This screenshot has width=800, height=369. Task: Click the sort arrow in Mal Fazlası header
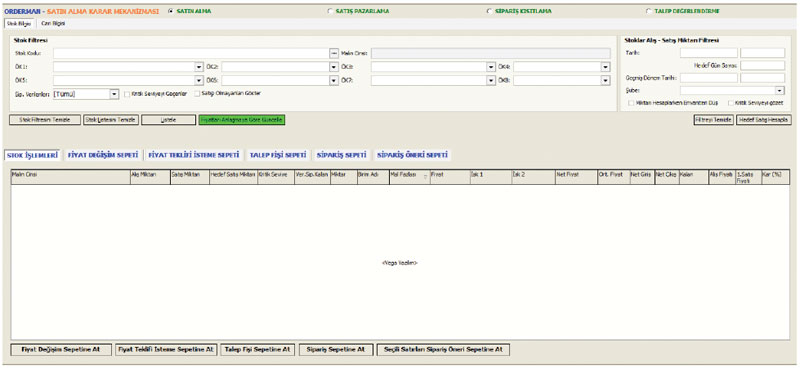click(426, 177)
